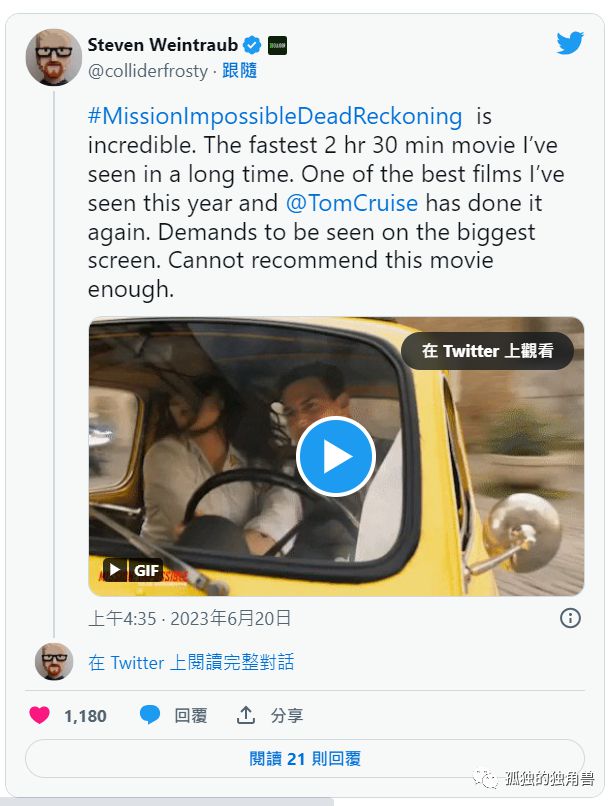Viewport: 614px width, 806px height.
Task: Click the Twitter bird logo
Action: [x=570, y=43]
